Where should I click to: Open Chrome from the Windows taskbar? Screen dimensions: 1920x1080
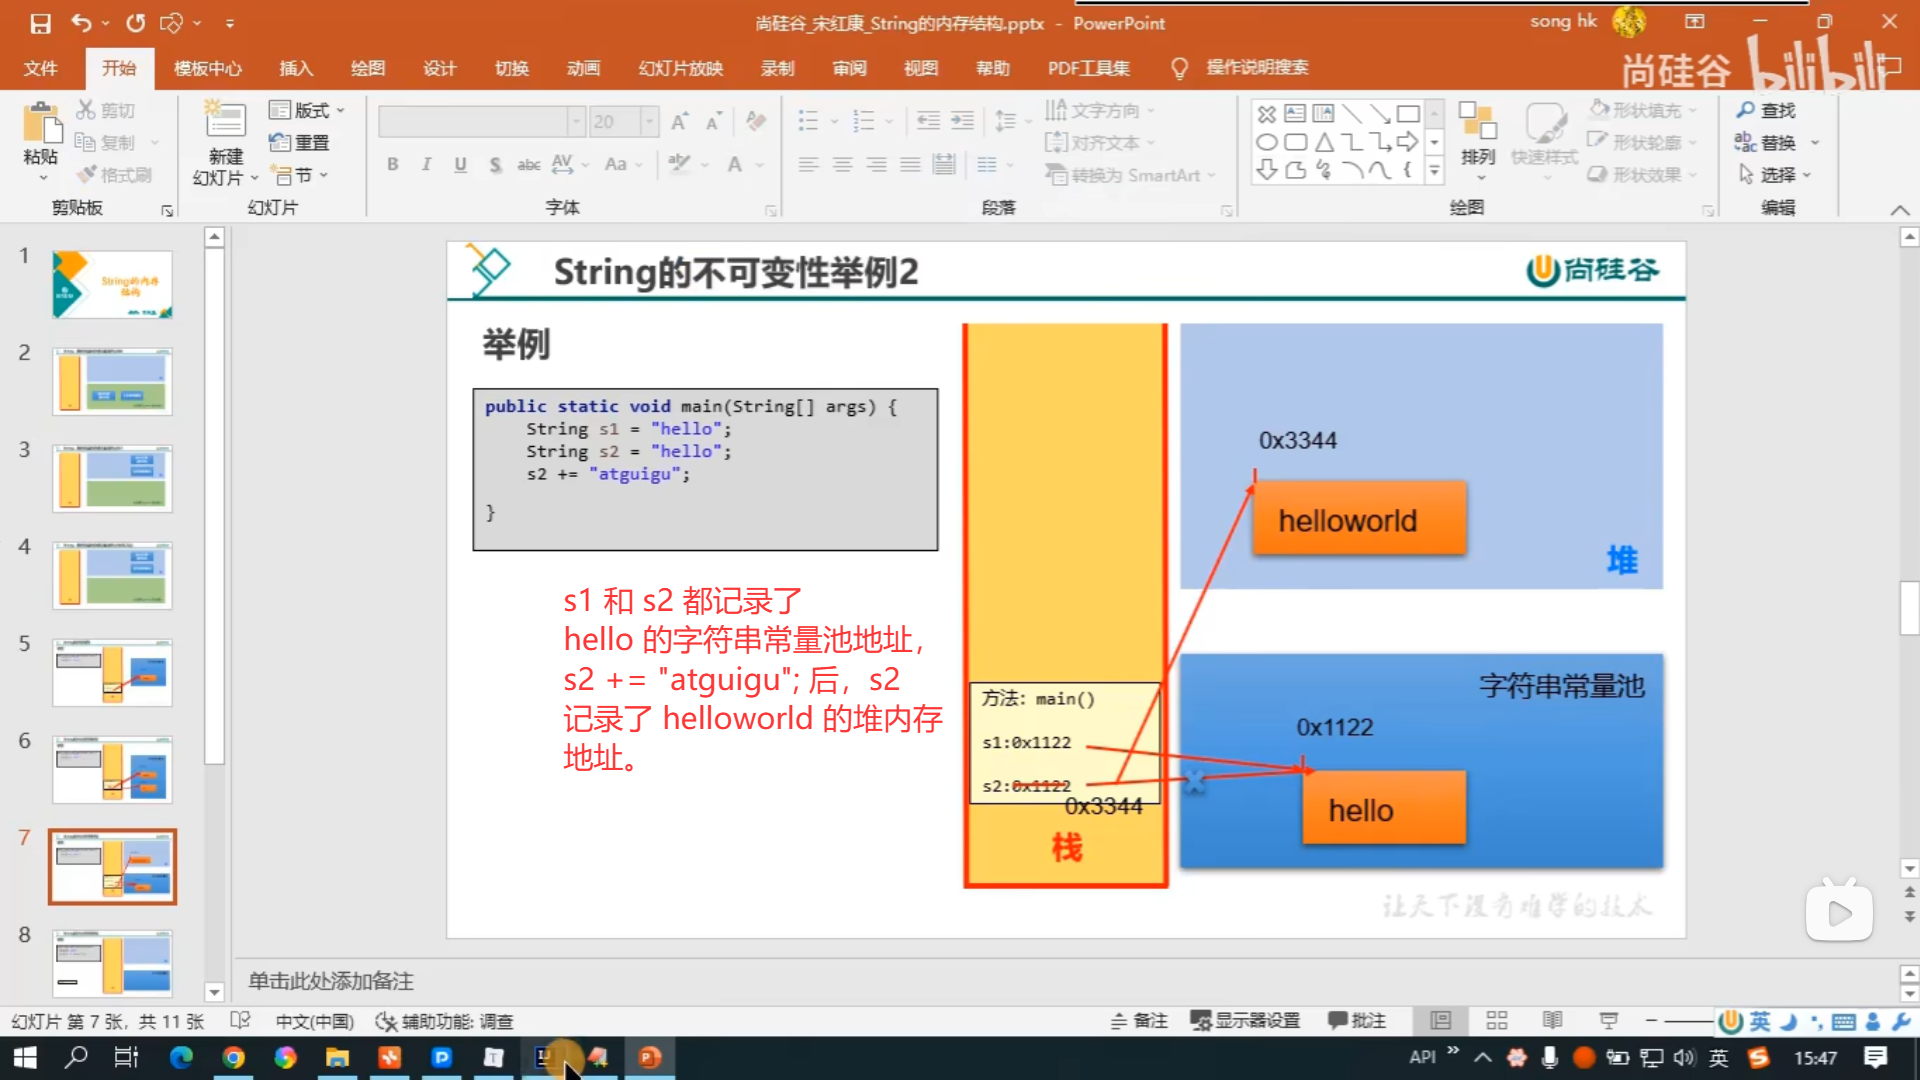233,1057
